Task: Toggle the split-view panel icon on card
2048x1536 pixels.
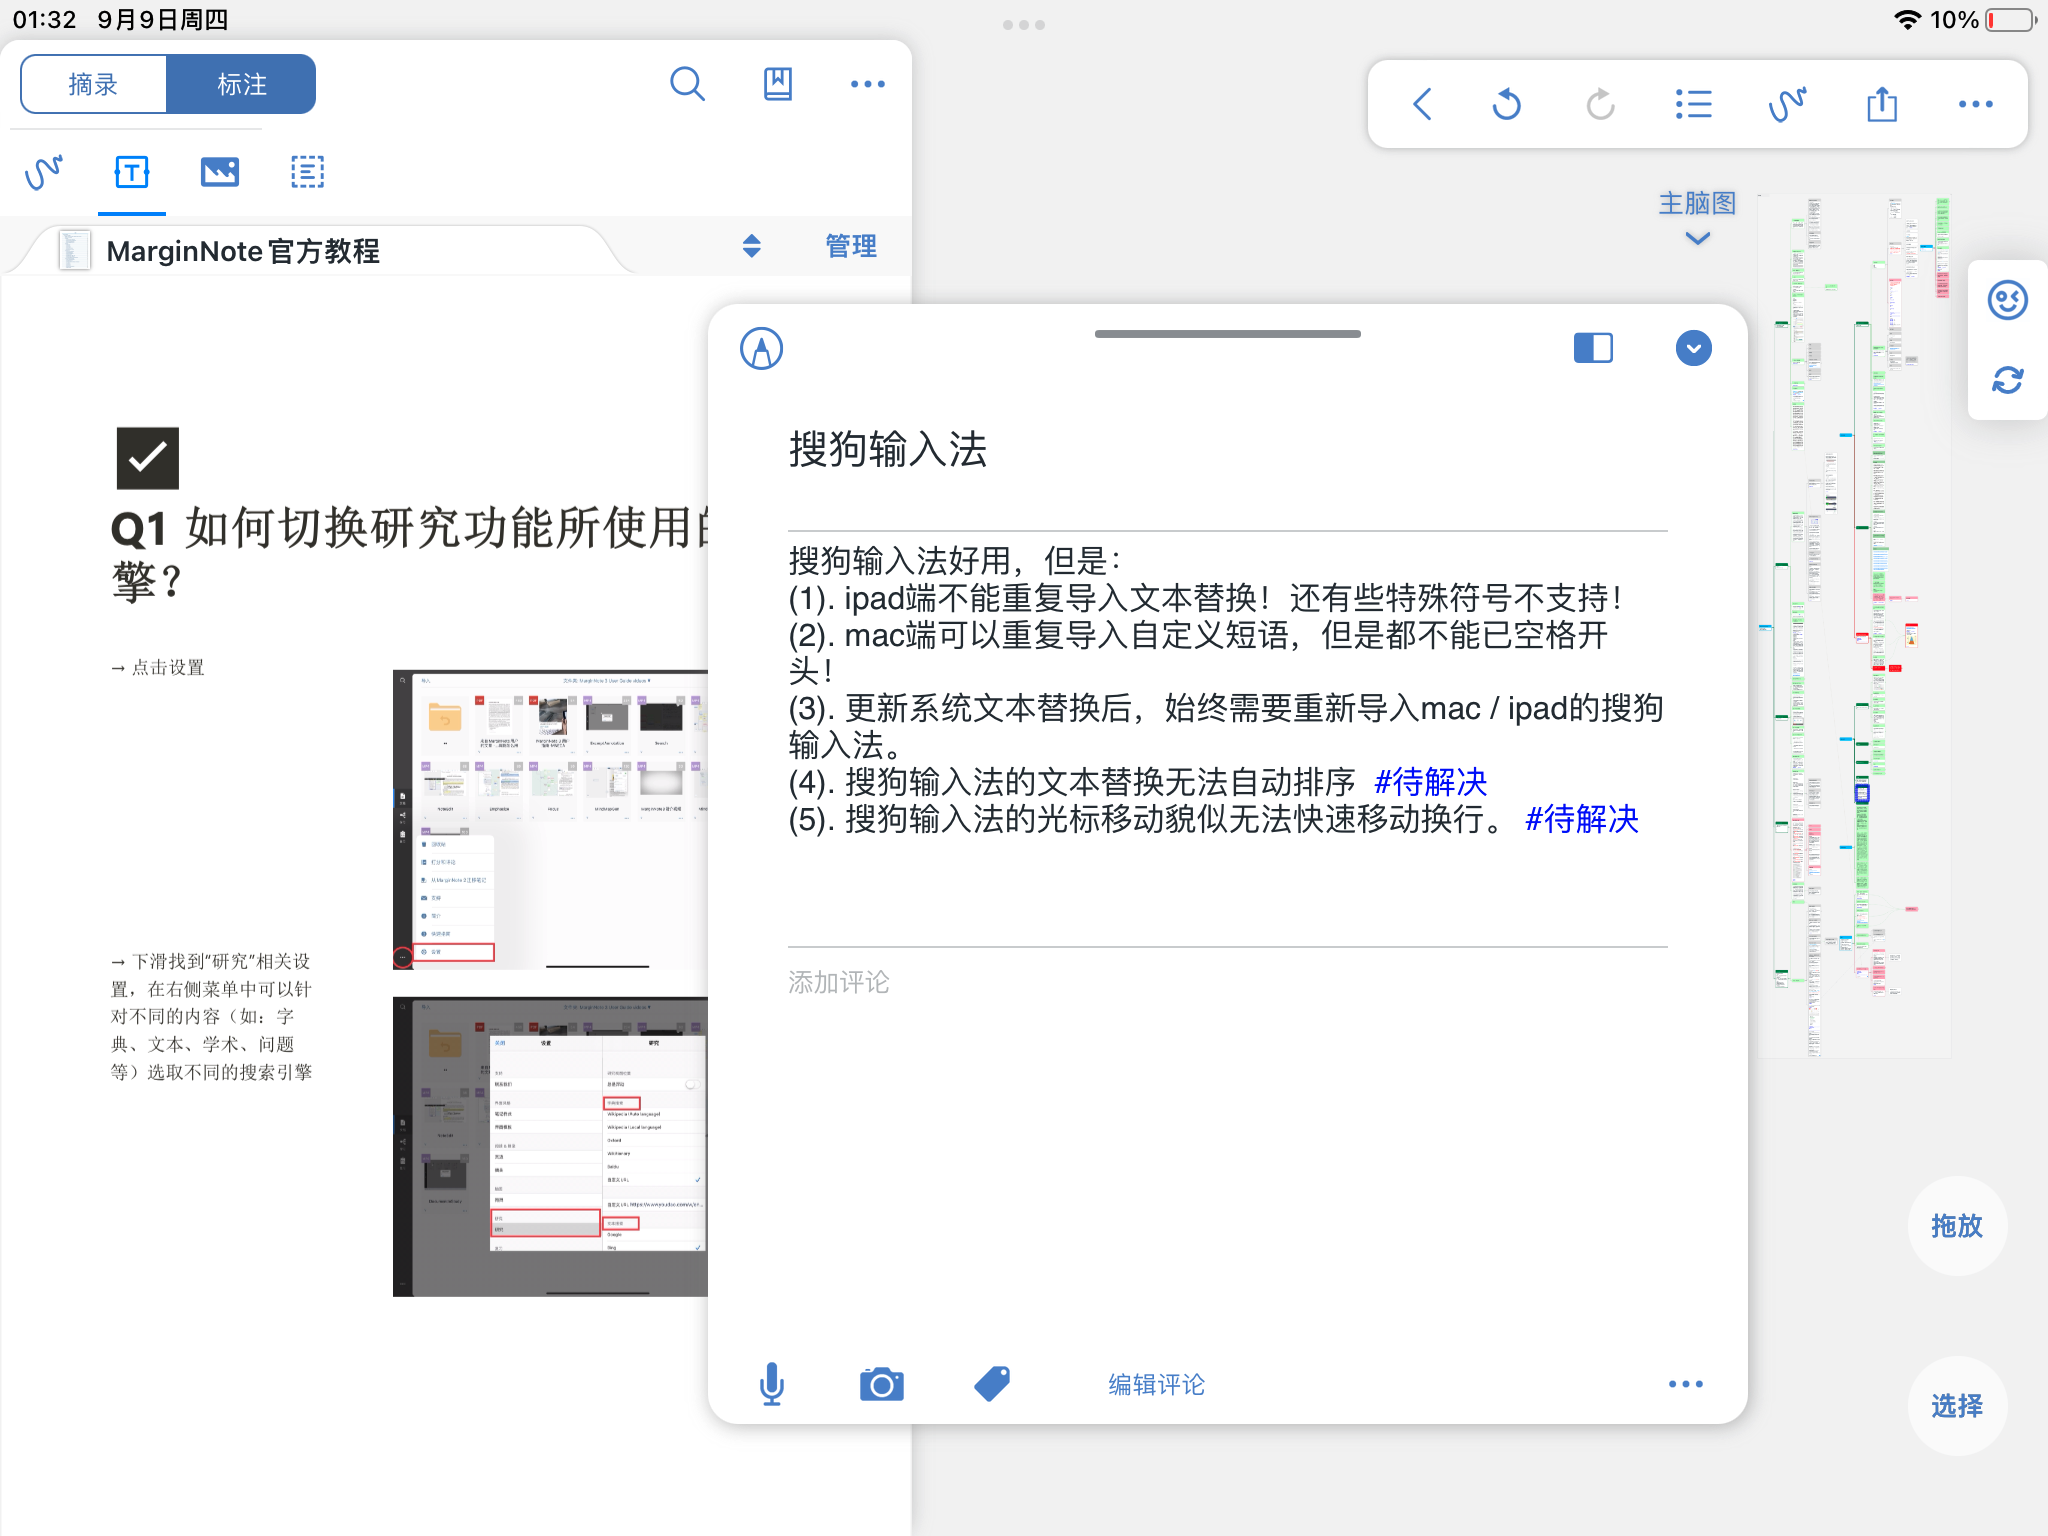Action: click(1593, 348)
